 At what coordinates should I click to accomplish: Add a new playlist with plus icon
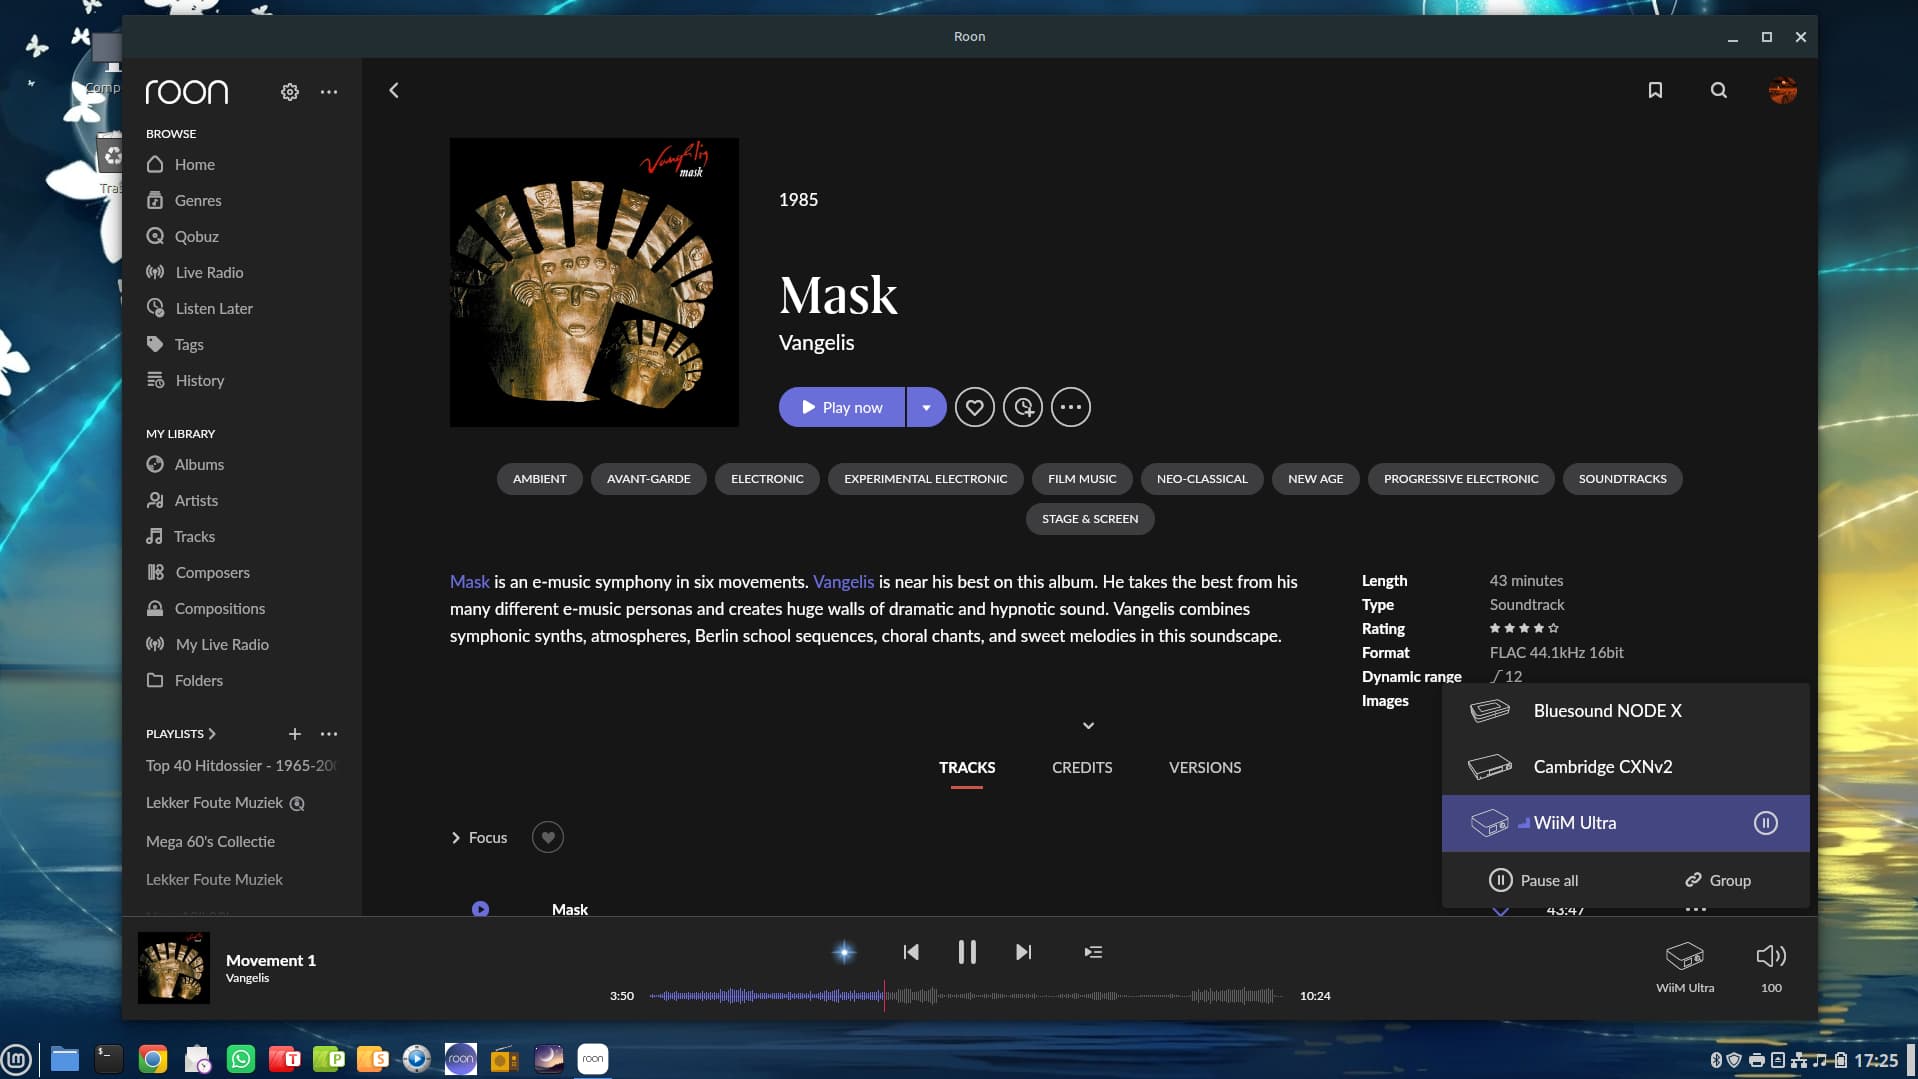click(295, 734)
